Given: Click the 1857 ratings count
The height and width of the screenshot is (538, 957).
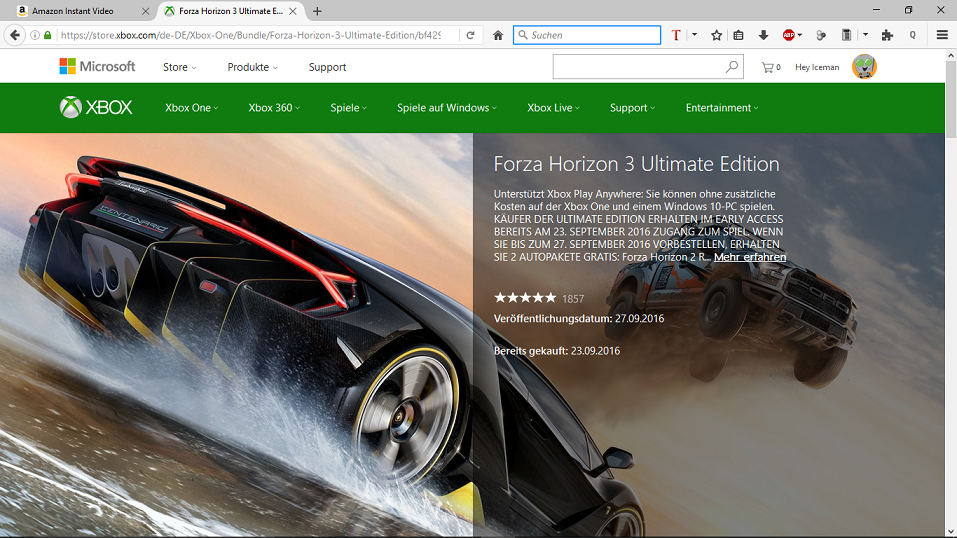Looking at the screenshot, I should click(x=573, y=299).
